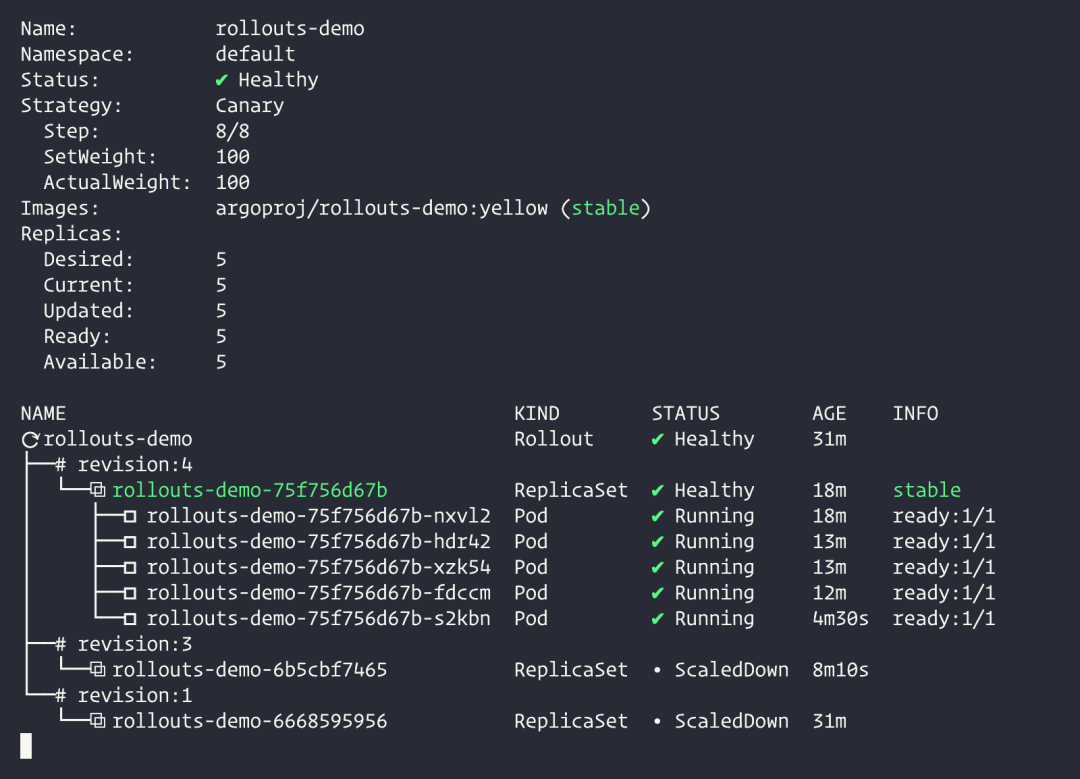Click the STATUS column header
The image size is (1080, 779).
pyautogui.click(x=685, y=413)
